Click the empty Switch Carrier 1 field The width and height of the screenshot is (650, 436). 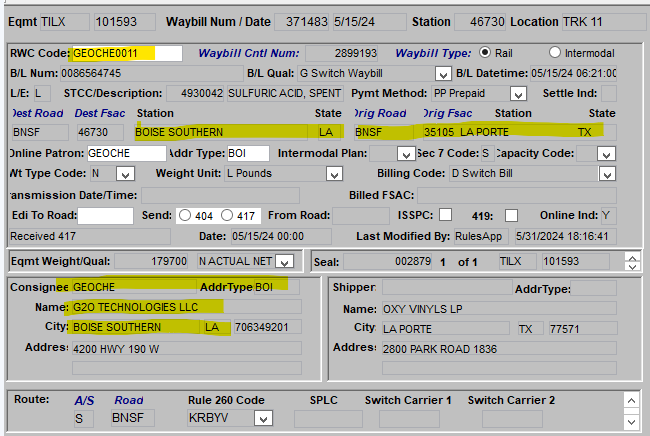click(x=409, y=419)
